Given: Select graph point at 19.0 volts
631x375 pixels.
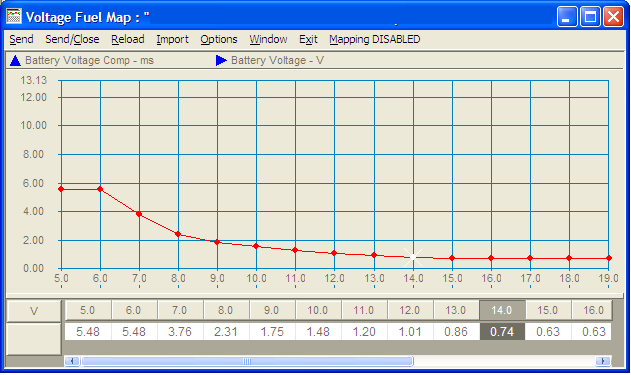Looking at the screenshot, I should pos(609,258).
